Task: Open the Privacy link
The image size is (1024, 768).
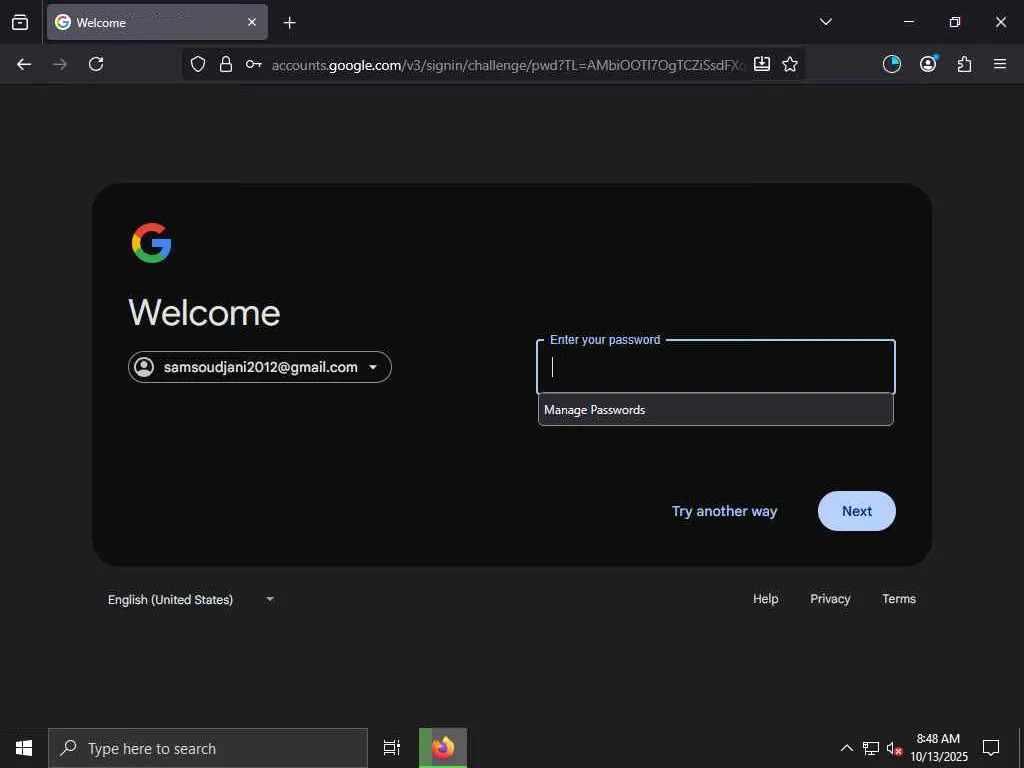Action: (x=830, y=599)
